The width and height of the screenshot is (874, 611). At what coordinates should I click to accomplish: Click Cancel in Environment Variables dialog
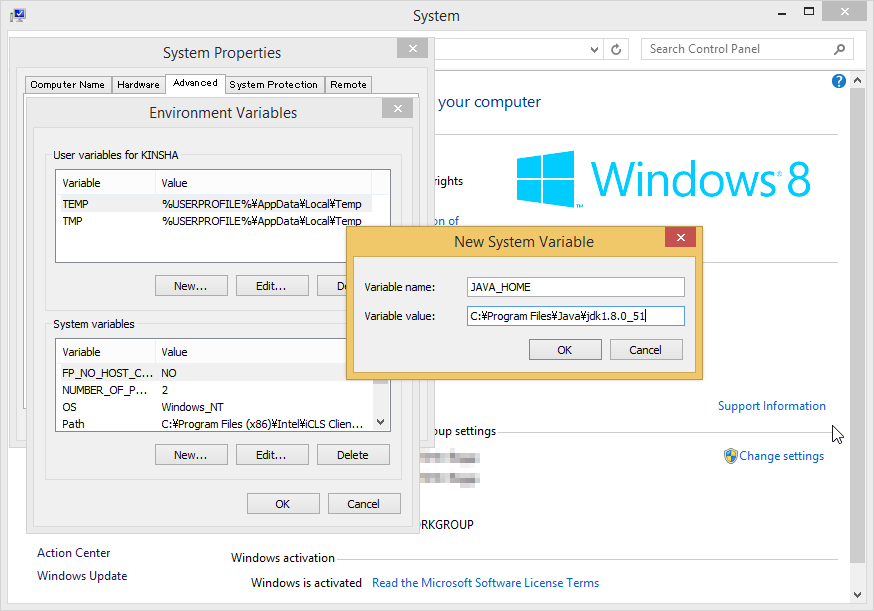click(x=364, y=504)
